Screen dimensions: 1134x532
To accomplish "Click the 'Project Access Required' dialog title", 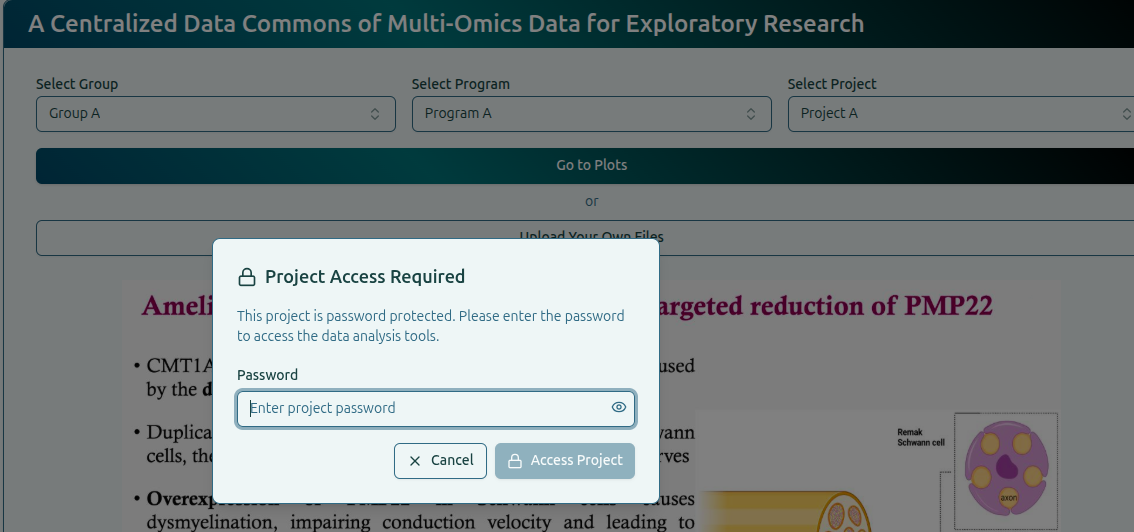I will click(365, 276).
